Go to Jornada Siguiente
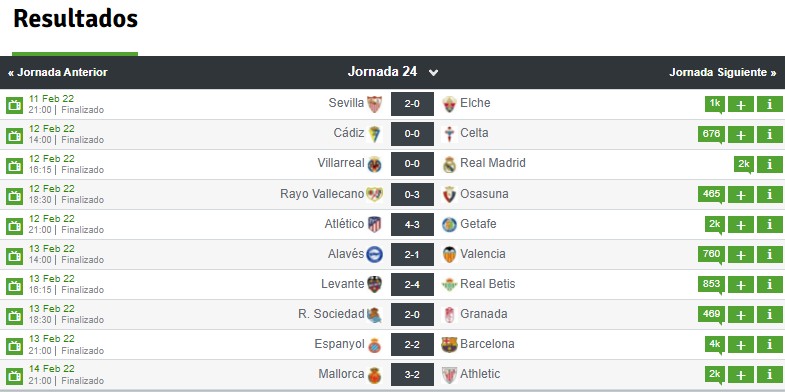The height and width of the screenshot is (392, 785). [722, 73]
